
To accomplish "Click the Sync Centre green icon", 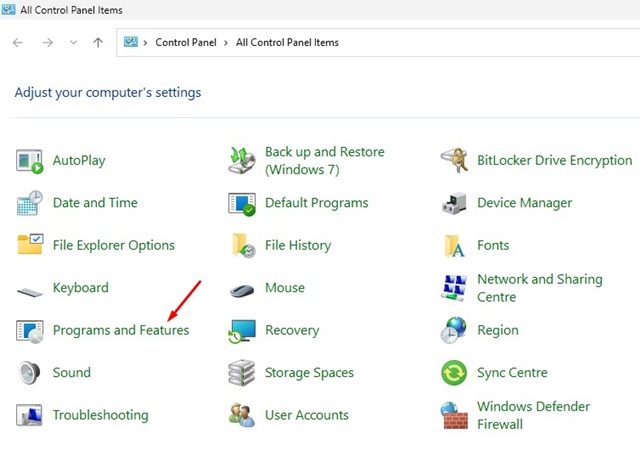I will click(454, 373).
